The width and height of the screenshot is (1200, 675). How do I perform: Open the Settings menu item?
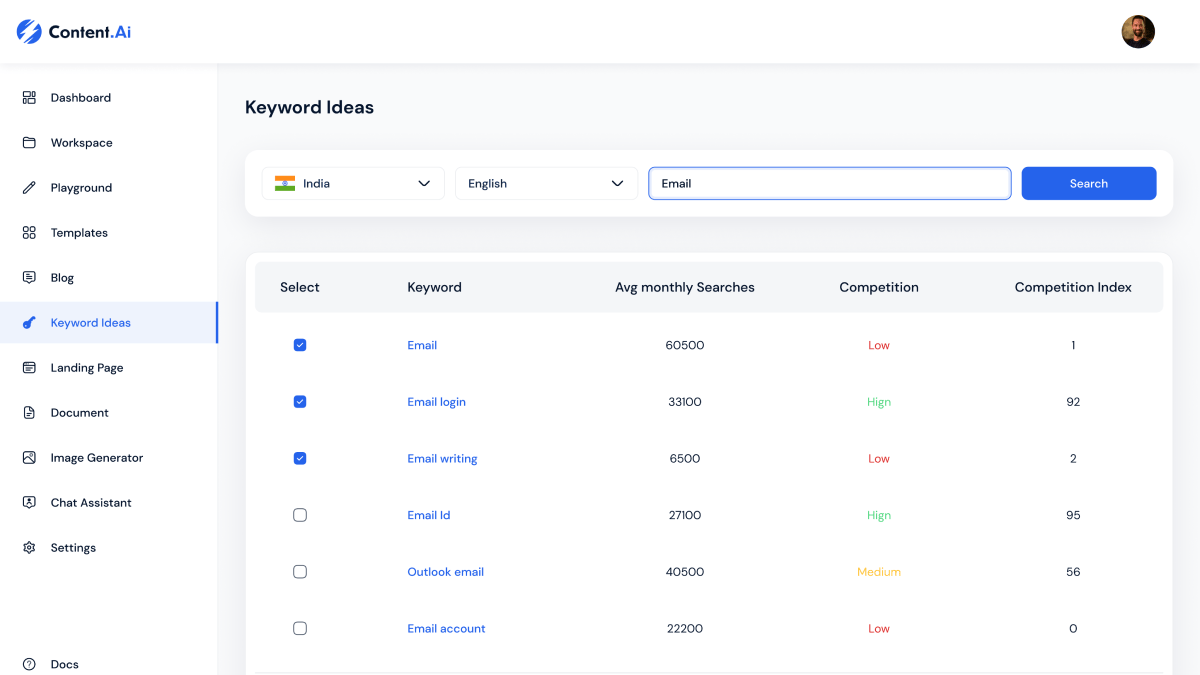click(x=73, y=547)
